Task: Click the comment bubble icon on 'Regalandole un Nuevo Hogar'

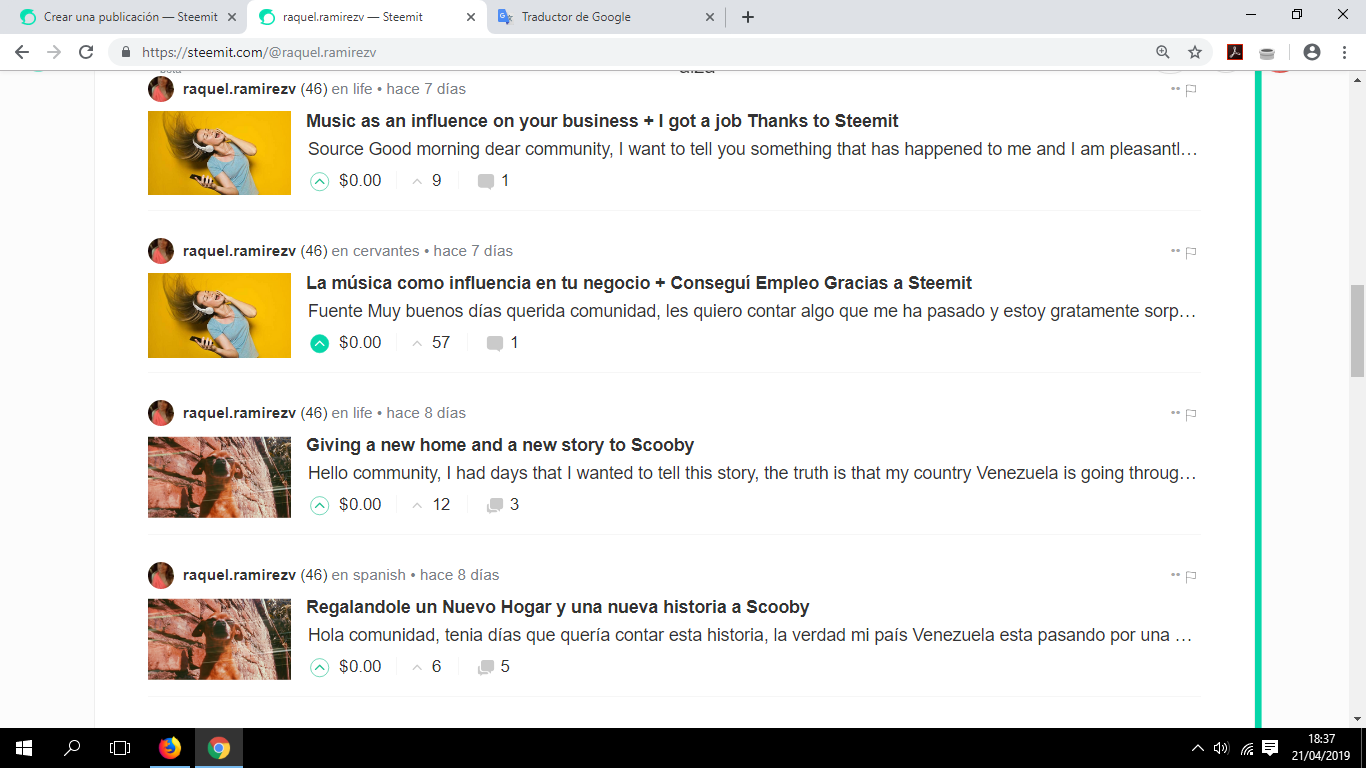Action: click(489, 666)
